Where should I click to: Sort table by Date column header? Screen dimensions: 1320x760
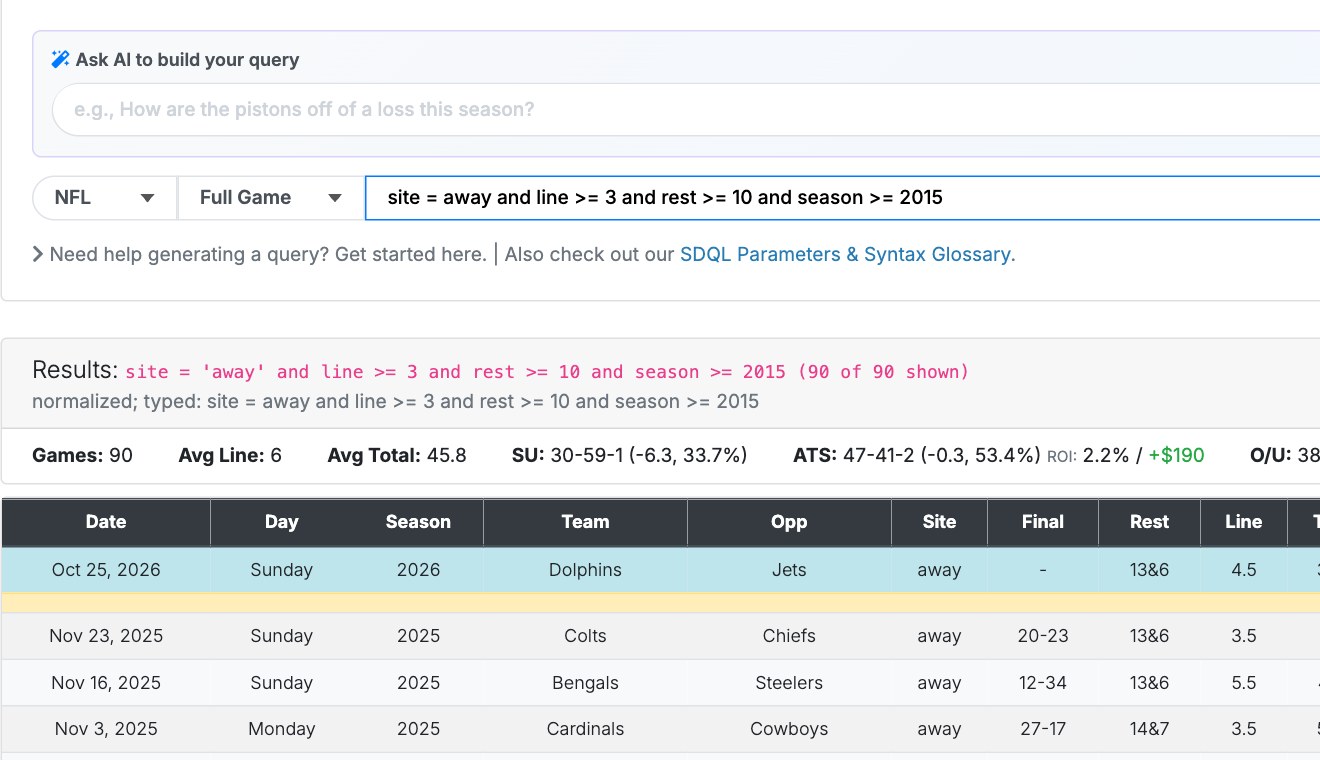click(106, 522)
